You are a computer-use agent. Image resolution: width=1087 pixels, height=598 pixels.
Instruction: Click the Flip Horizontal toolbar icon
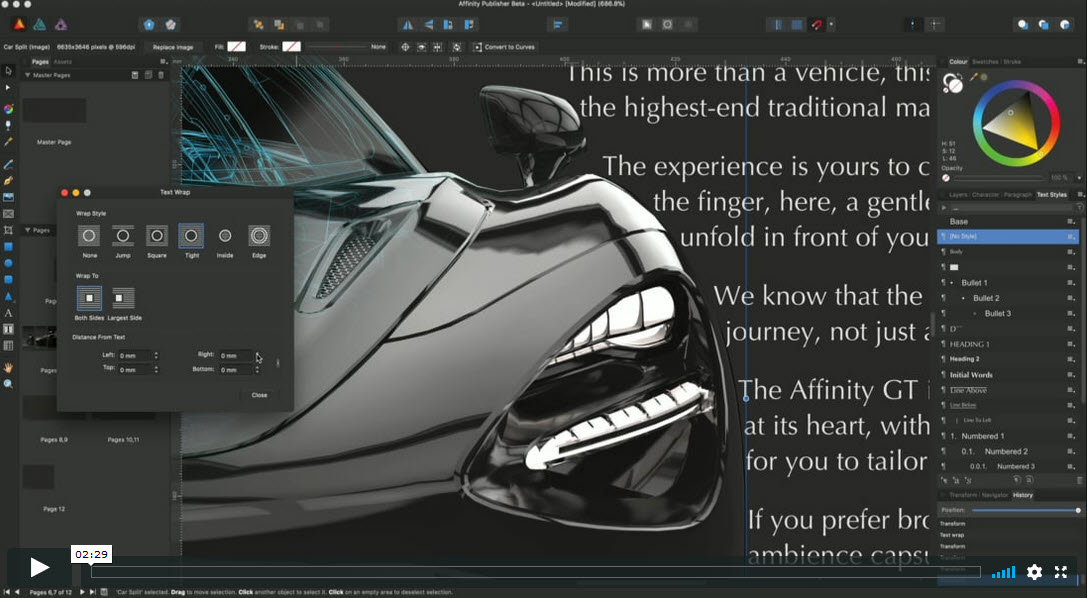tap(408, 25)
